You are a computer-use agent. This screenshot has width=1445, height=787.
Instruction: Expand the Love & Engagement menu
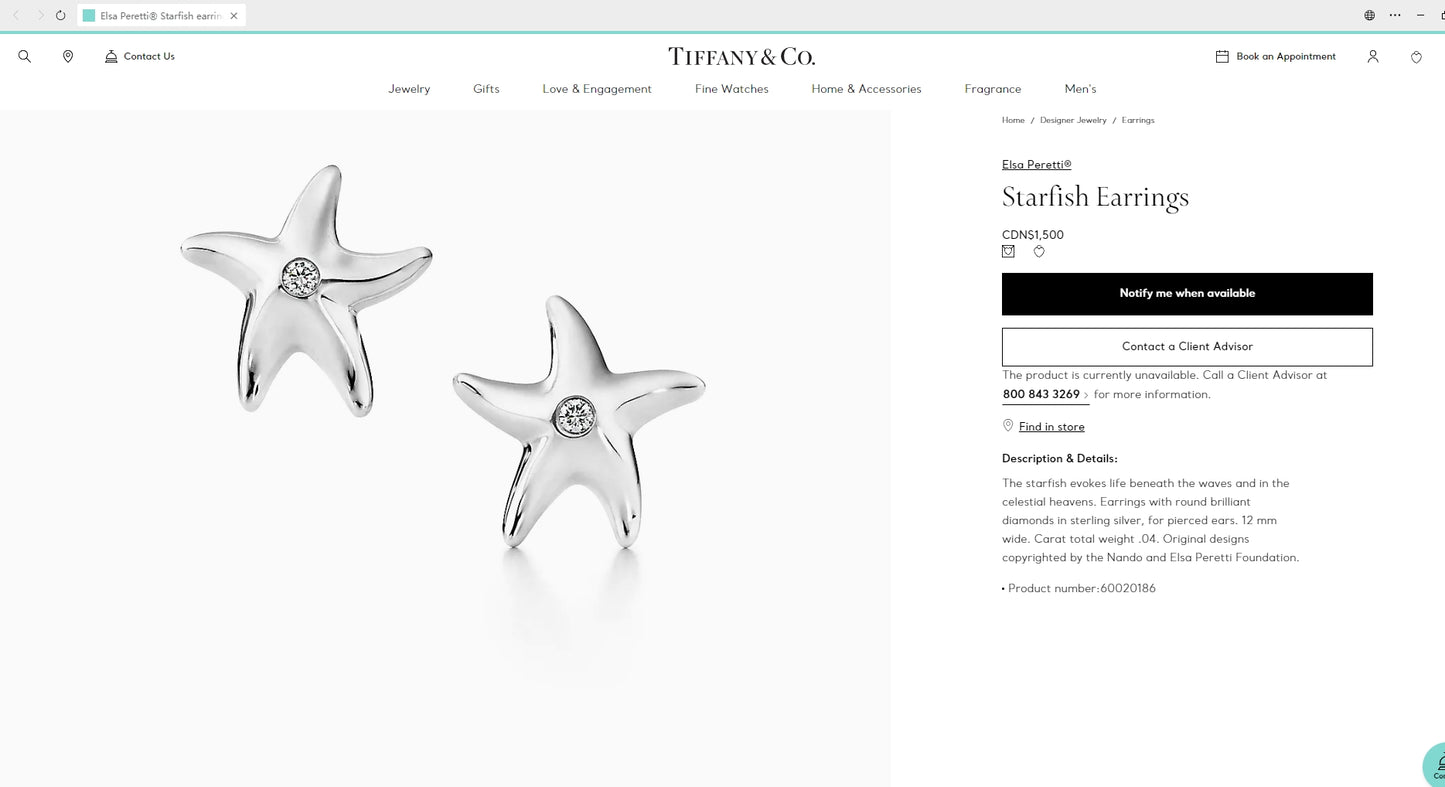click(597, 89)
